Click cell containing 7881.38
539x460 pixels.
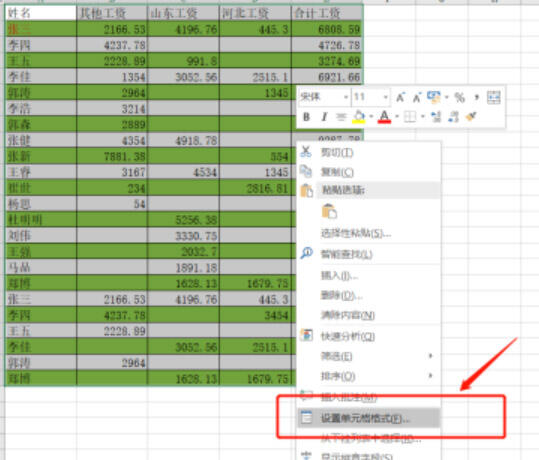click(112, 156)
